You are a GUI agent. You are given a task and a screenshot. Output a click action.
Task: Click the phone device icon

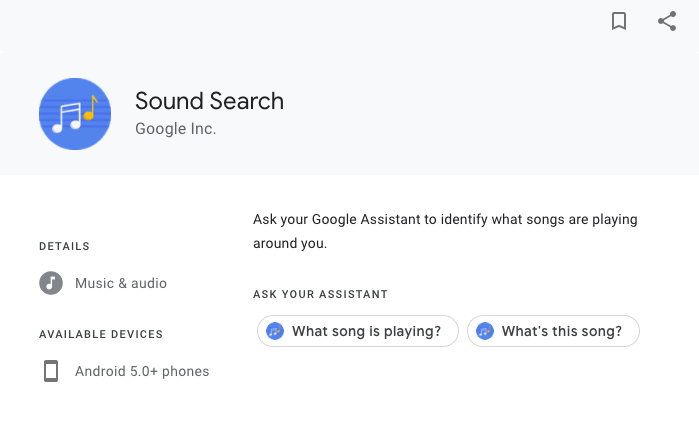[x=51, y=371]
